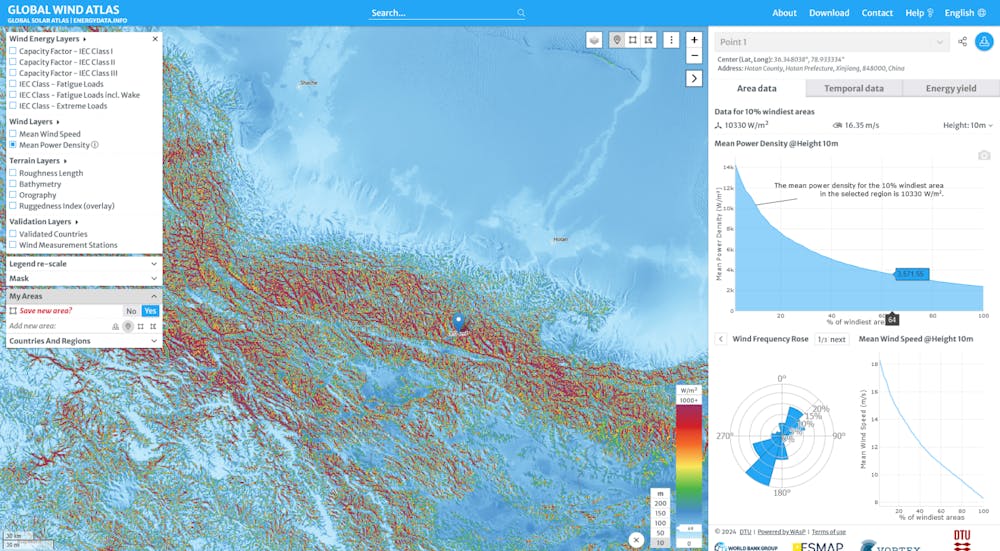This screenshot has height=551, width=1000.
Task: Open the Energy yield tab
Action: [951, 88]
